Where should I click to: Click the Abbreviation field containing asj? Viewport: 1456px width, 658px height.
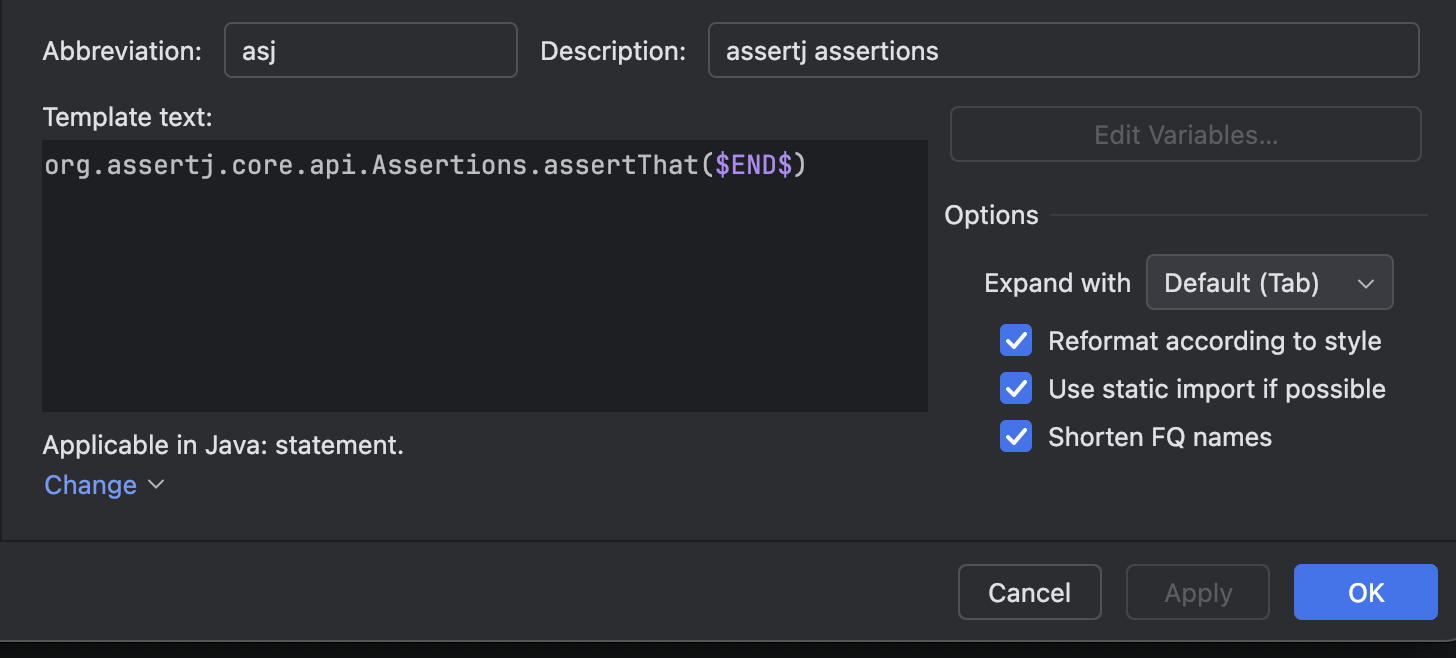(x=370, y=51)
